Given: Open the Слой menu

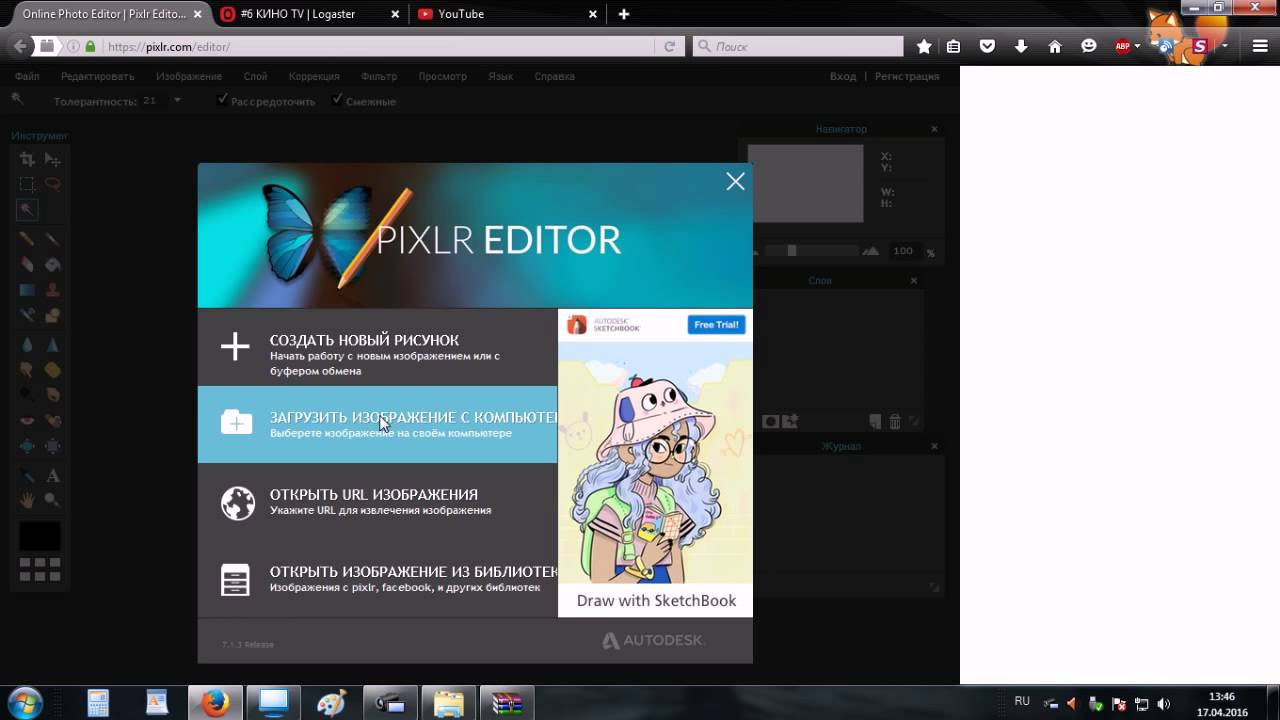Looking at the screenshot, I should [255, 76].
